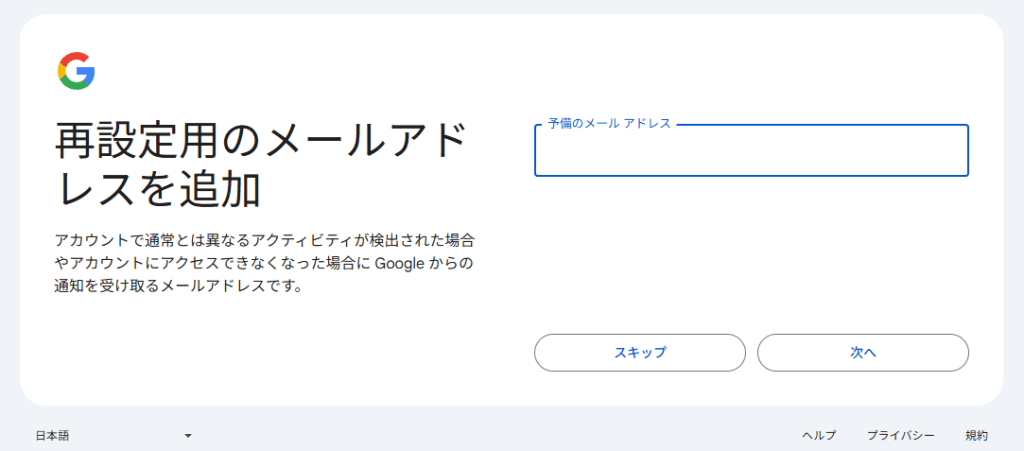Click the レスを追加 heading line
The image size is (1024, 451).
(158, 189)
